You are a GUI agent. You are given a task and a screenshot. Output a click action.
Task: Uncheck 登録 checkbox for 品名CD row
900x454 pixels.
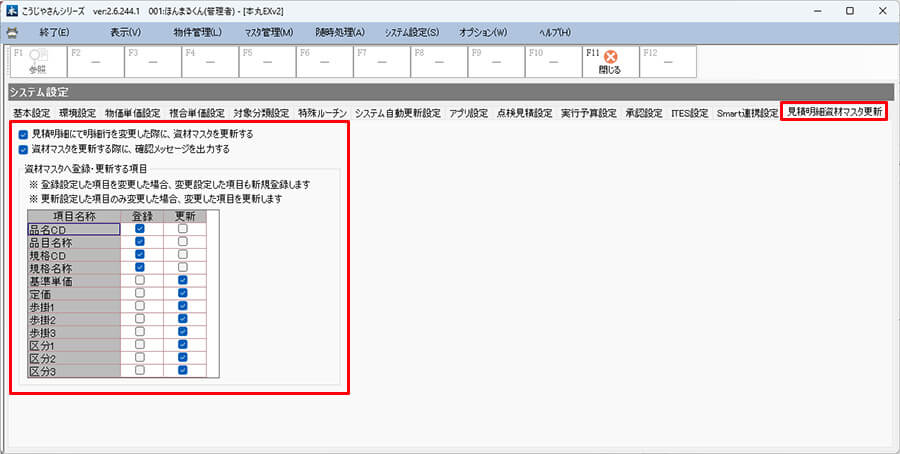coord(140,228)
